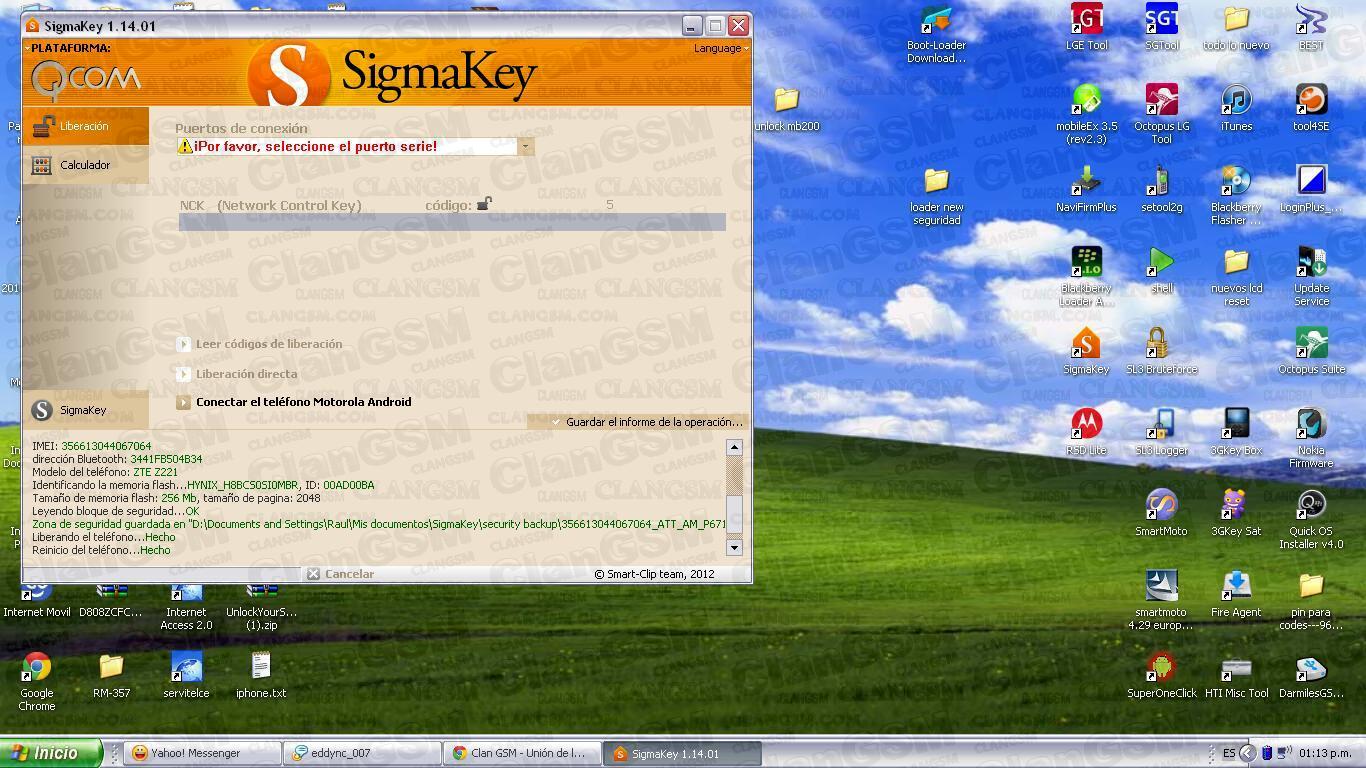Select the SGTool desktop icon

tap(1161, 28)
